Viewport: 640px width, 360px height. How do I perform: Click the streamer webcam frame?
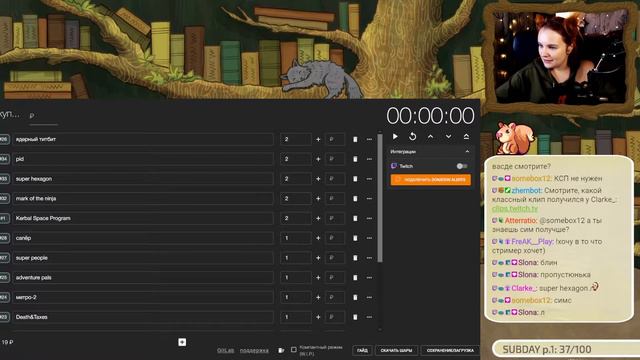(x=560, y=58)
